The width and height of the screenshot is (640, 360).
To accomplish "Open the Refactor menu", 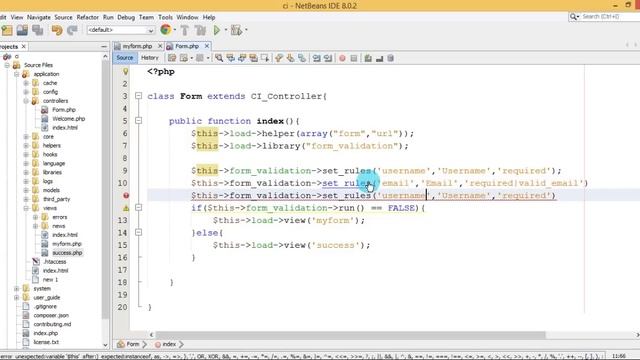I will coord(87,17).
